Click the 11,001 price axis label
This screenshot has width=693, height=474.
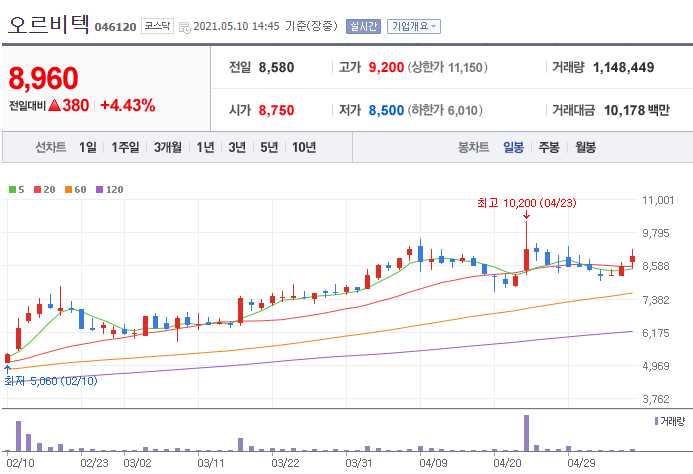(x=658, y=200)
